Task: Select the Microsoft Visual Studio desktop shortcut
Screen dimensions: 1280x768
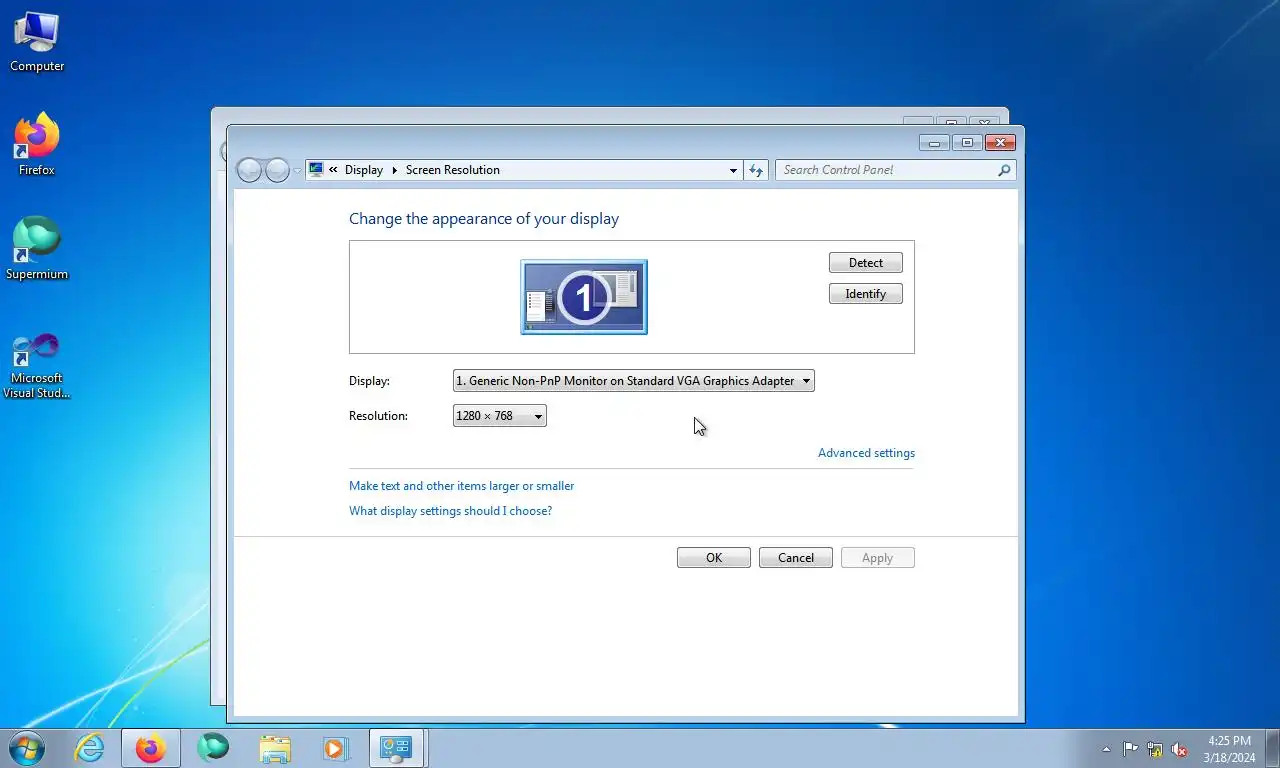Action: [37, 365]
